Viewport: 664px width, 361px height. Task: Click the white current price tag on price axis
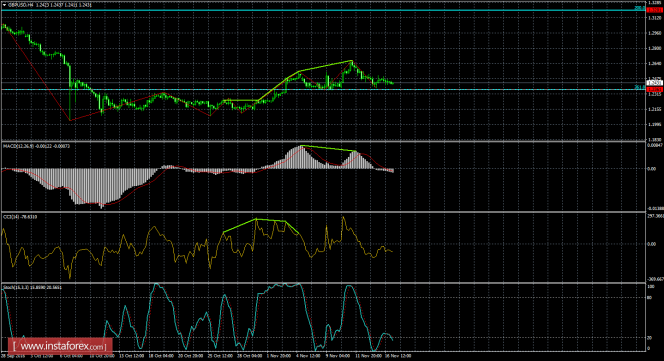coord(655,83)
